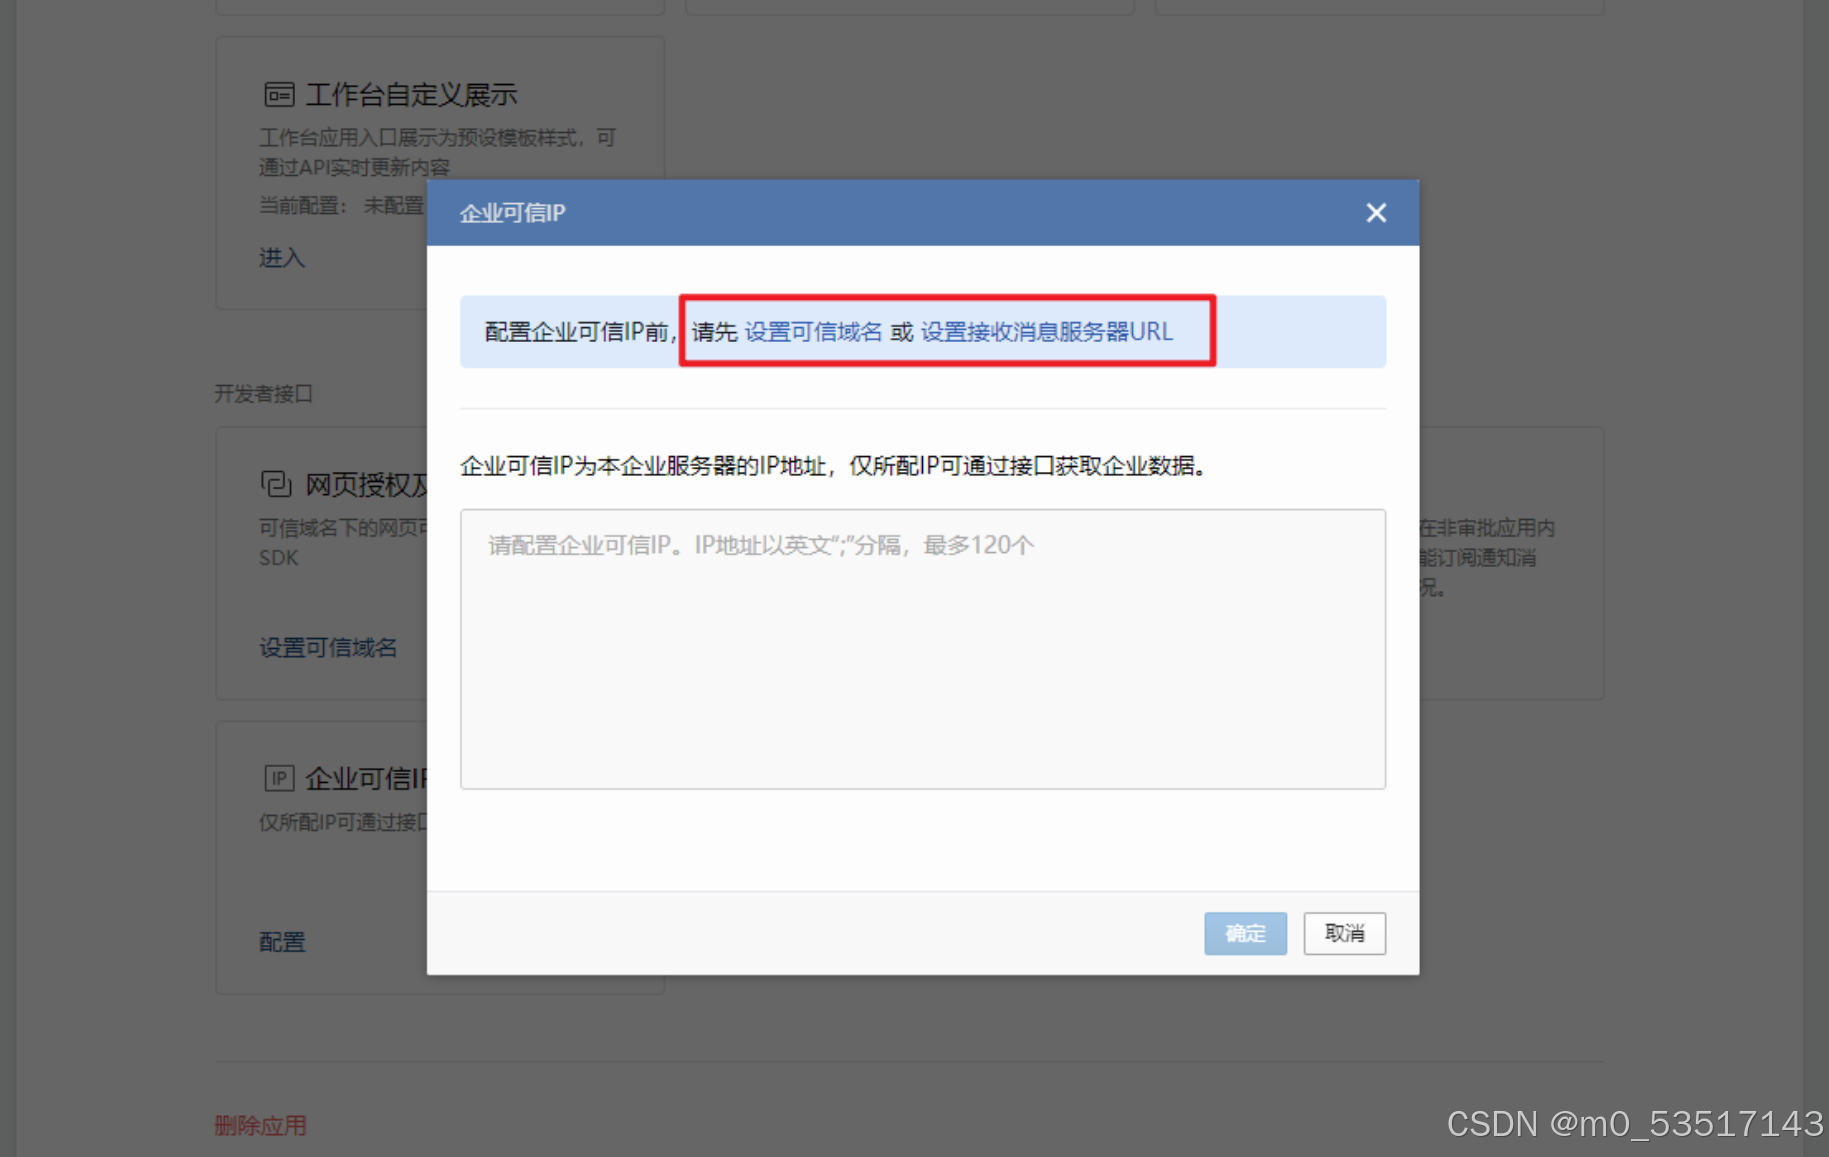The image size is (1829, 1157).
Task: Open the 进入 link under 工作台
Action: pos(281,258)
